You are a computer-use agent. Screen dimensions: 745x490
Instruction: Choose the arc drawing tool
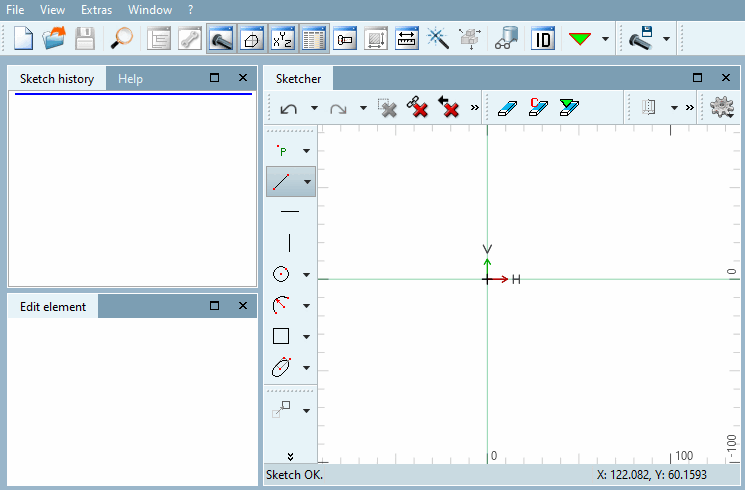point(281,305)
